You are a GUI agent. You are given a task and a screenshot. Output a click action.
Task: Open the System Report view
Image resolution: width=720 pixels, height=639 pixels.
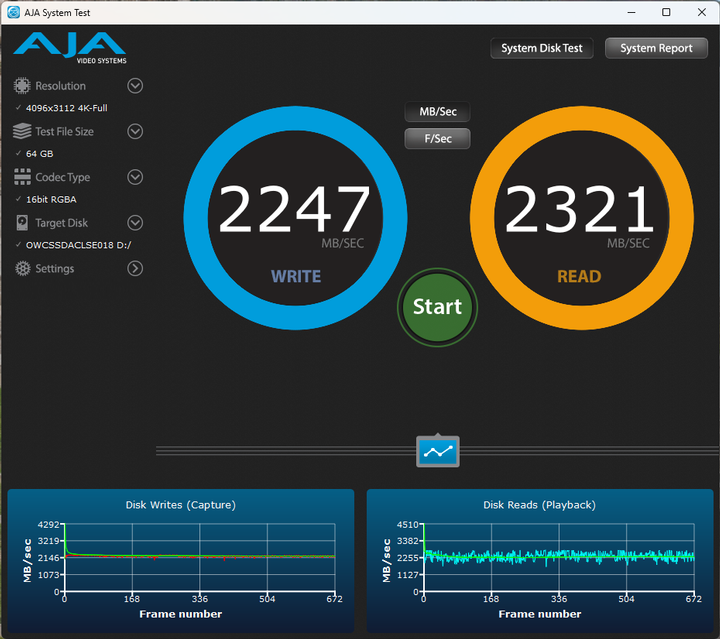(656, 48)
